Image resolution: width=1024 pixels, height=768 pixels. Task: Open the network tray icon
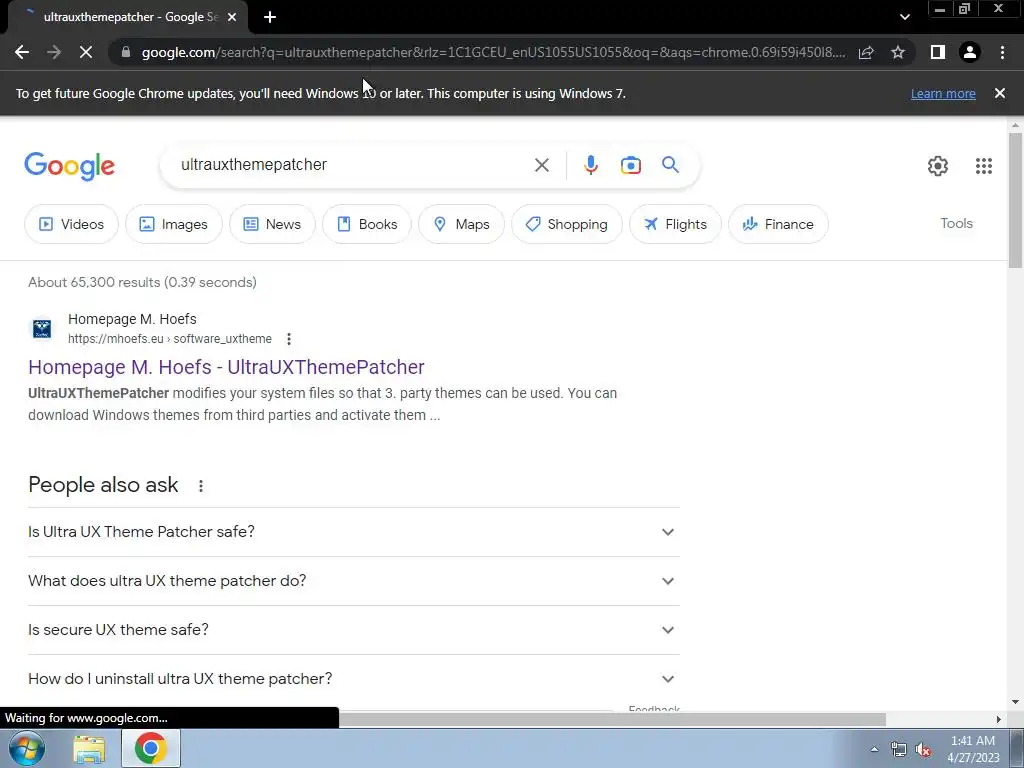click(899, 749)
